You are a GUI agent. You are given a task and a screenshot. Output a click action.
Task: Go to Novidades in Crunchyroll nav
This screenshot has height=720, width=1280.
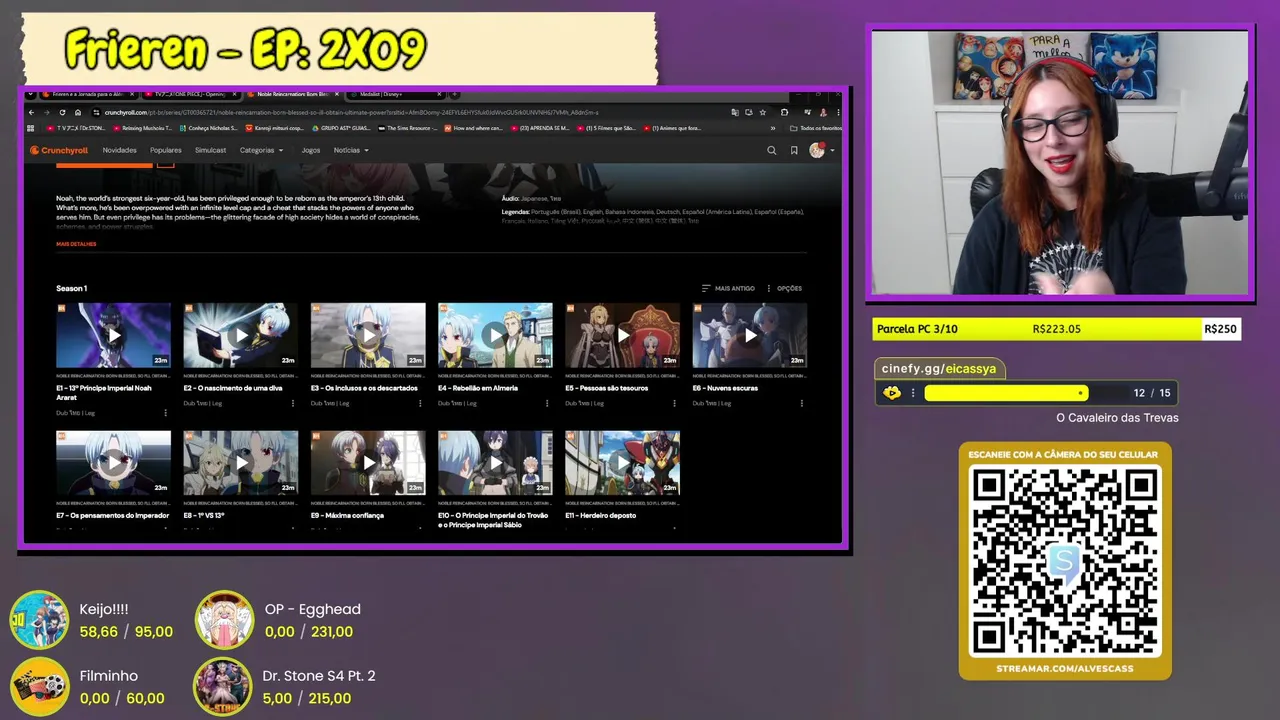(x=119, y=150)
